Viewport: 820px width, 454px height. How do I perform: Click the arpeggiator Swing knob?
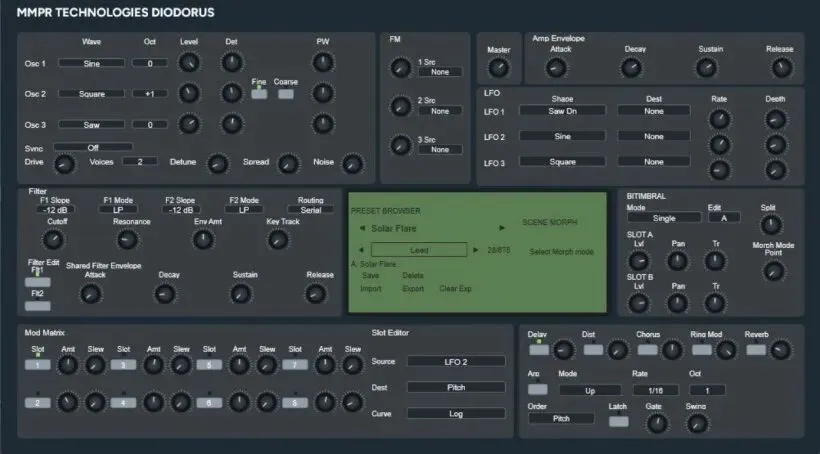pos(697,423)
